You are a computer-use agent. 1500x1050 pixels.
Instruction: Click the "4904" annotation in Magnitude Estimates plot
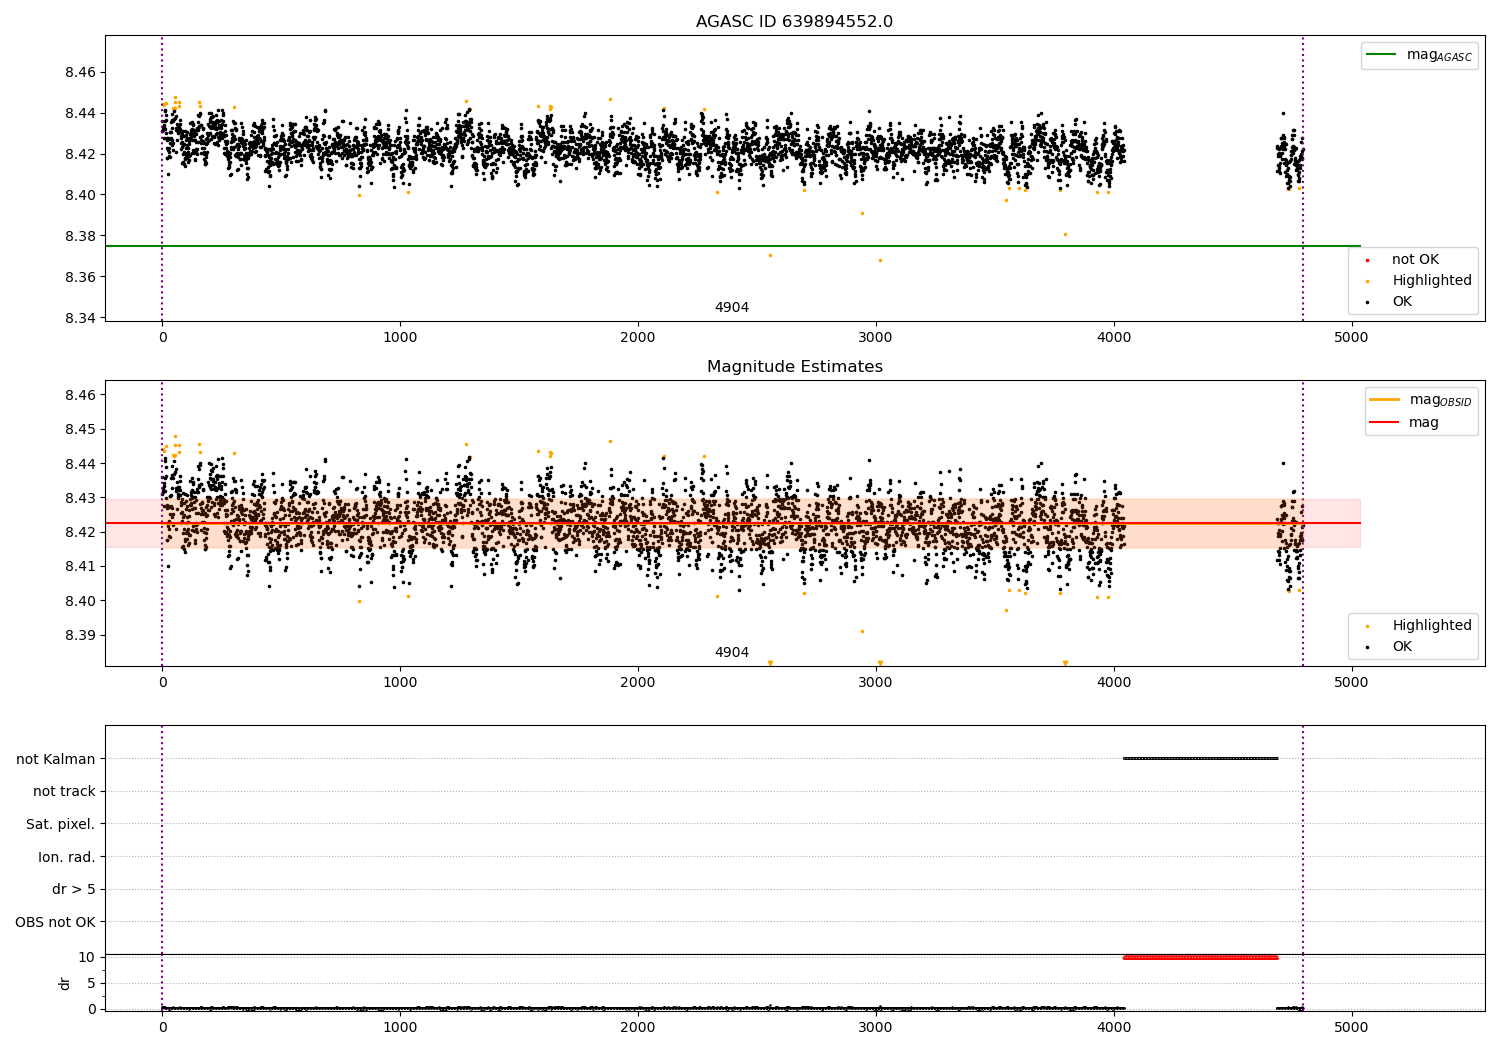pyautogui.click(x=732, y=653)
